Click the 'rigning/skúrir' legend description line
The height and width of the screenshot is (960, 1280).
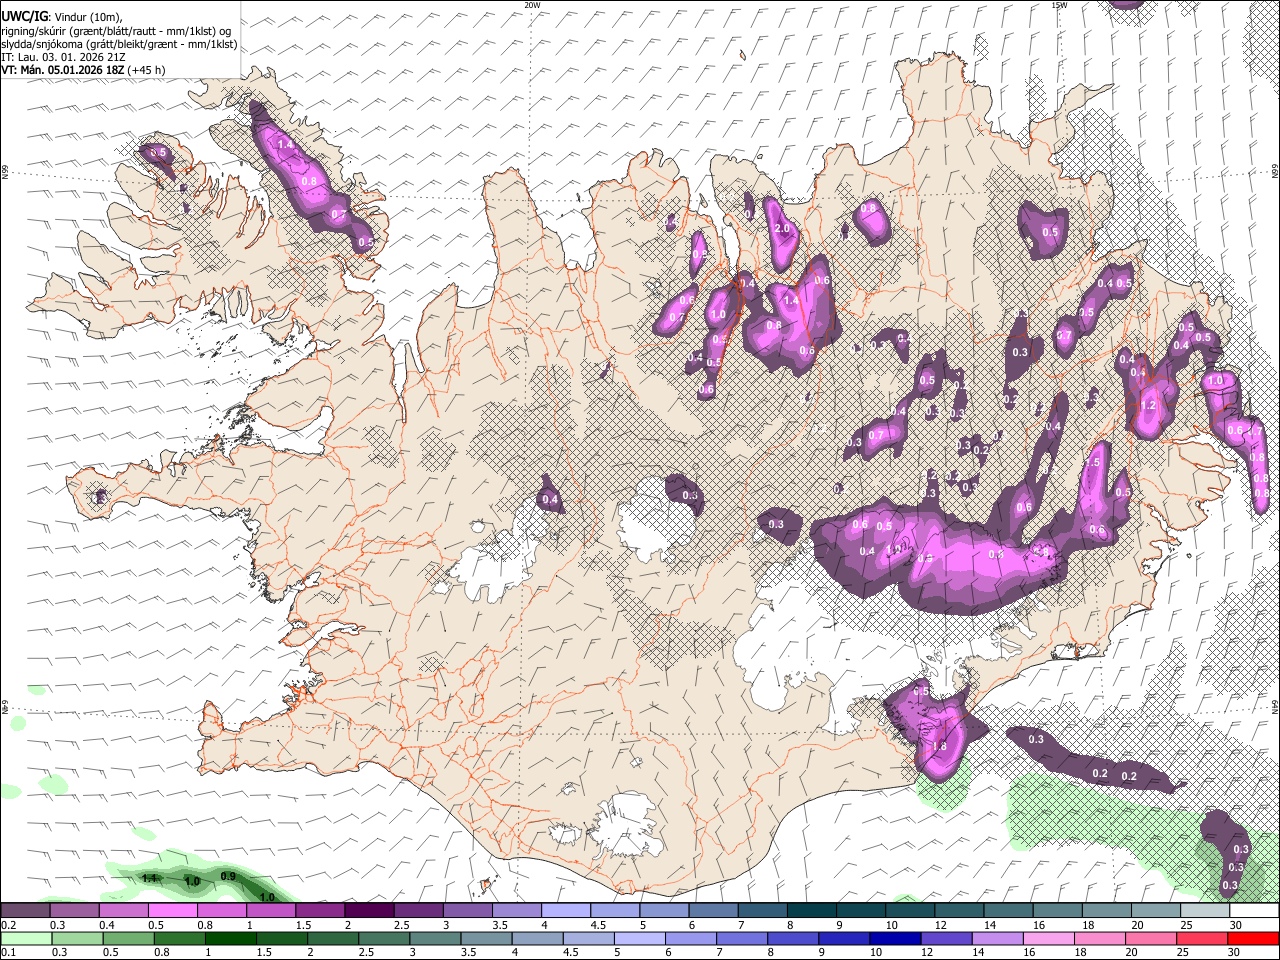(x=118, y=30)
